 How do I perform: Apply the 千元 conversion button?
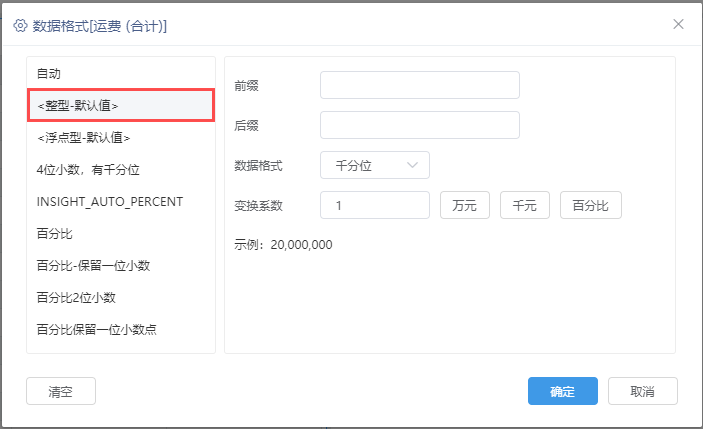coord(525,205)
